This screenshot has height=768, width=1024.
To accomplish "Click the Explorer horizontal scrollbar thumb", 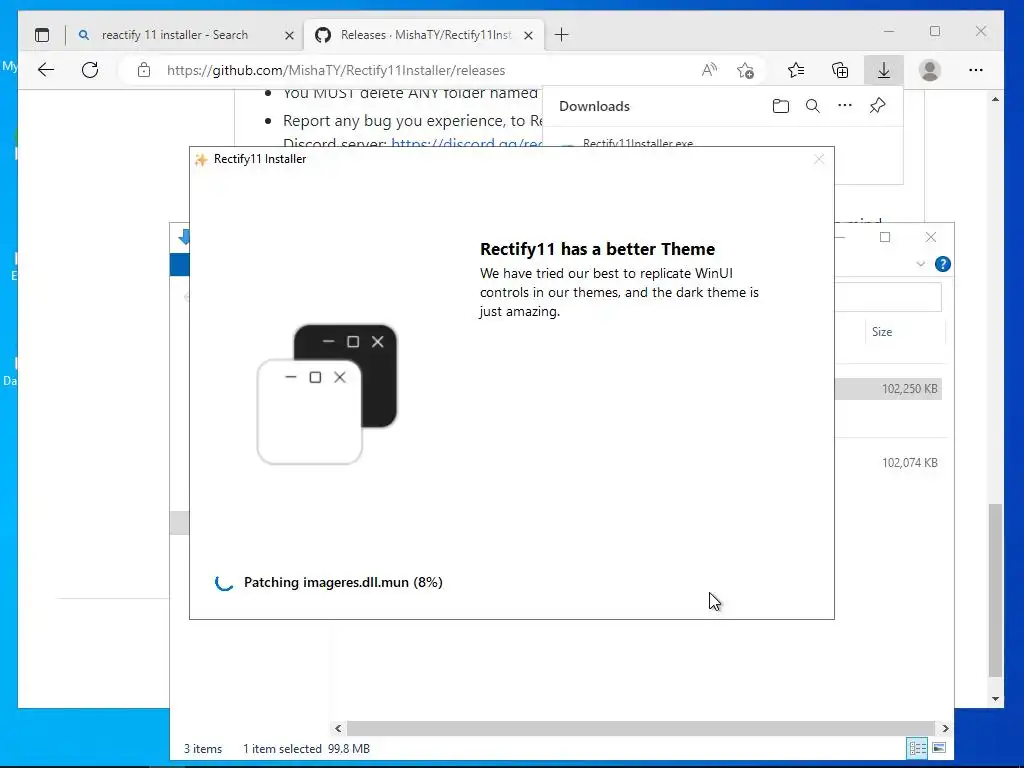I will pyautogui.click(x=641, y=728).
